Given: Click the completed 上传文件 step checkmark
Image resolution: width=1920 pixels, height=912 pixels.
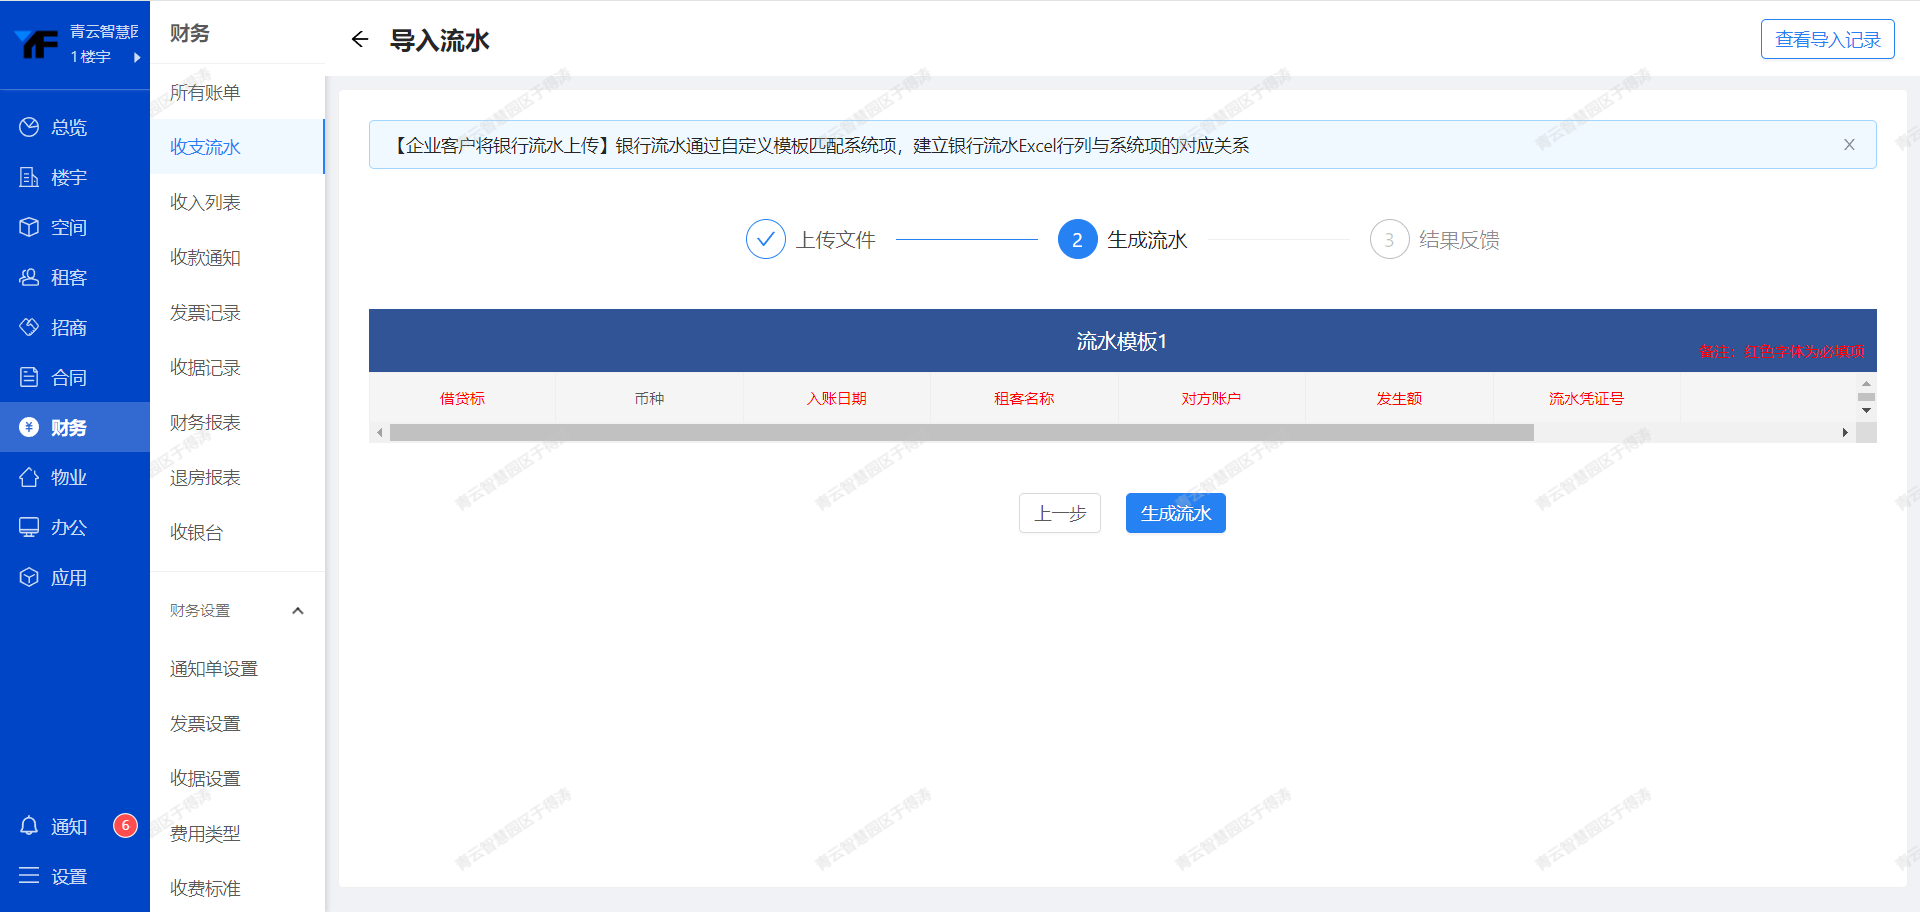Looking at the screenshot, I should point(765,240).
